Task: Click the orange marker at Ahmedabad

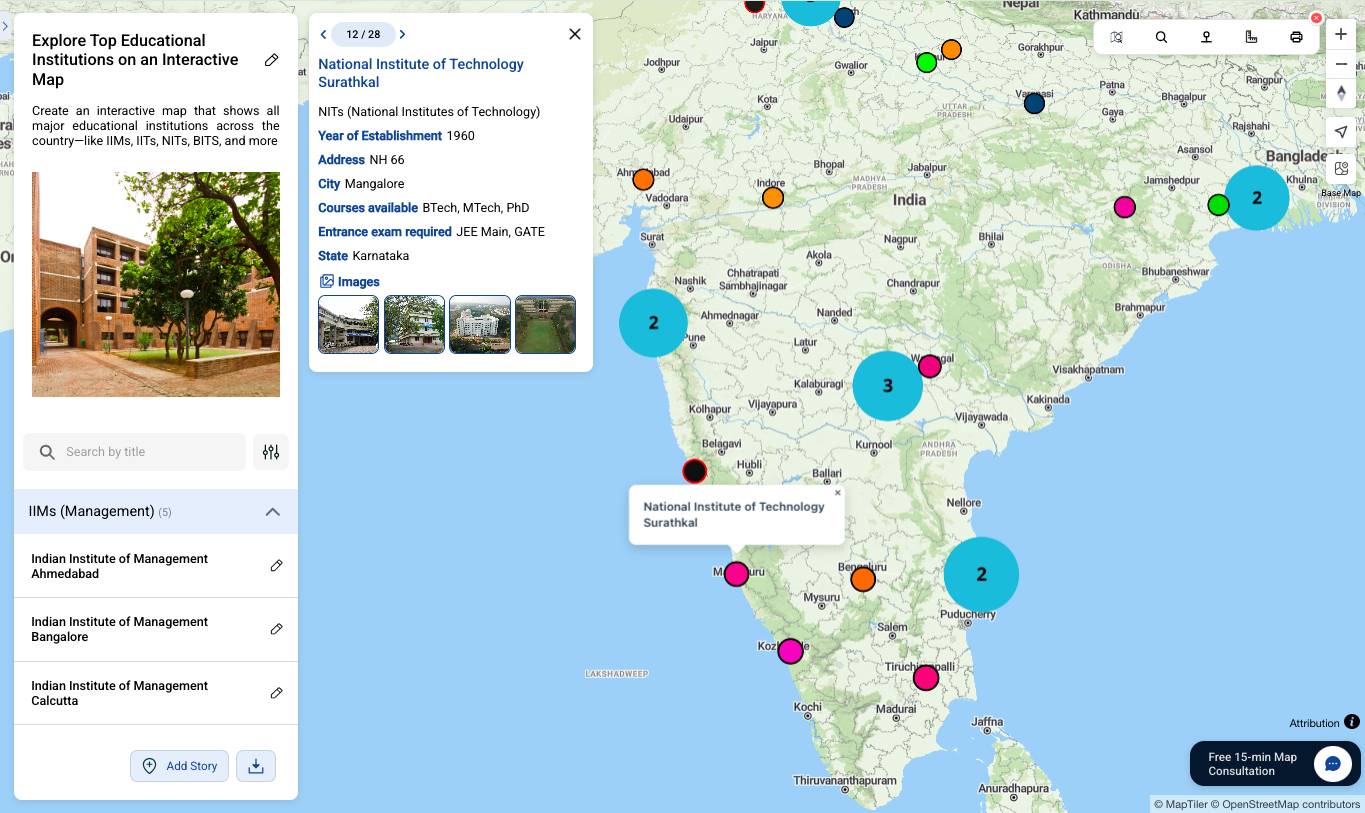Action: point(643,180)
